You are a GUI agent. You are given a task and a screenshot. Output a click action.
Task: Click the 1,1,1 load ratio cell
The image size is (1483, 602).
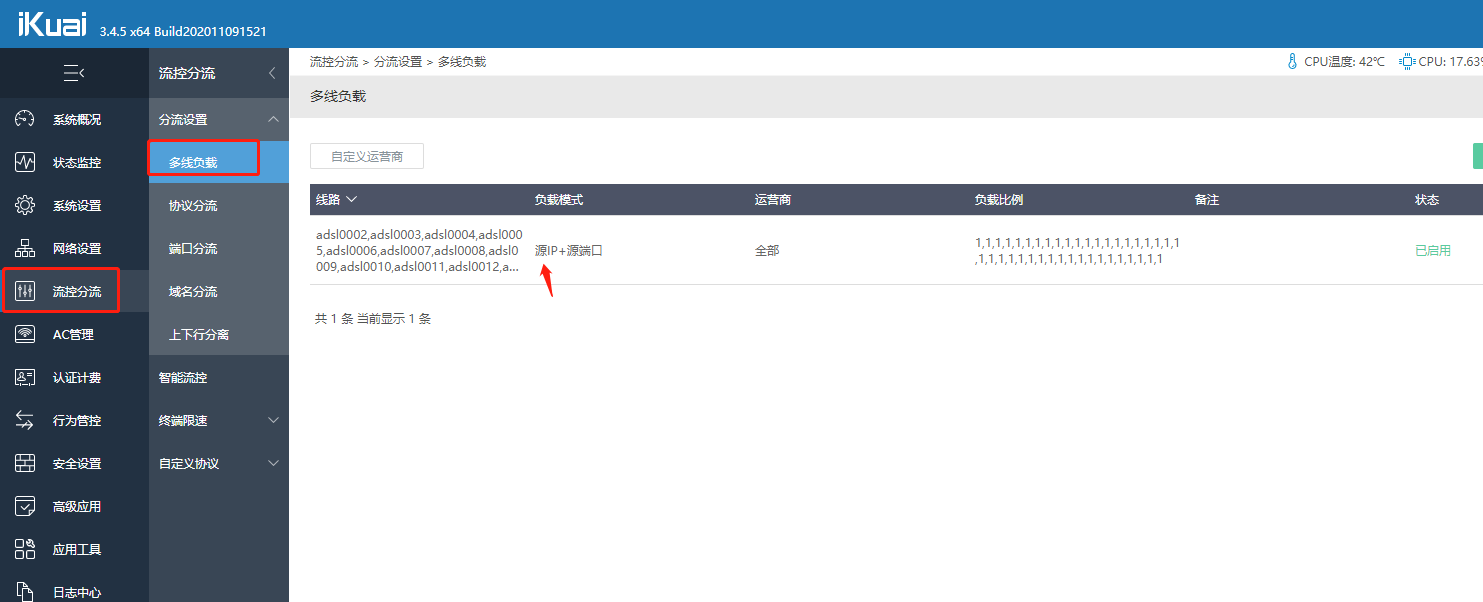click(x=1078, y=250)
